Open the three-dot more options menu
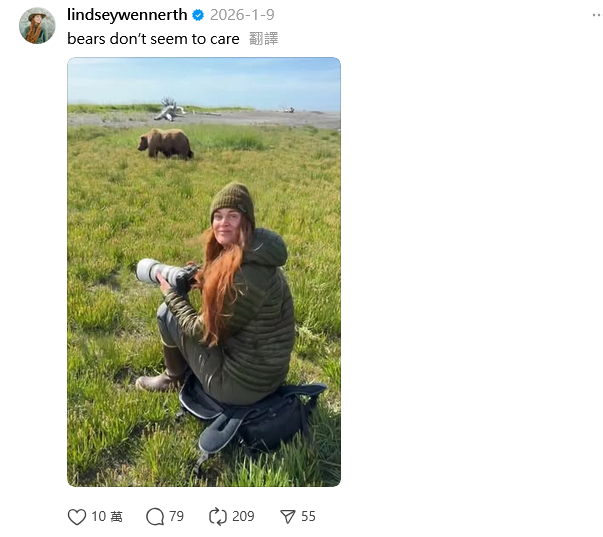 point(596,14)
